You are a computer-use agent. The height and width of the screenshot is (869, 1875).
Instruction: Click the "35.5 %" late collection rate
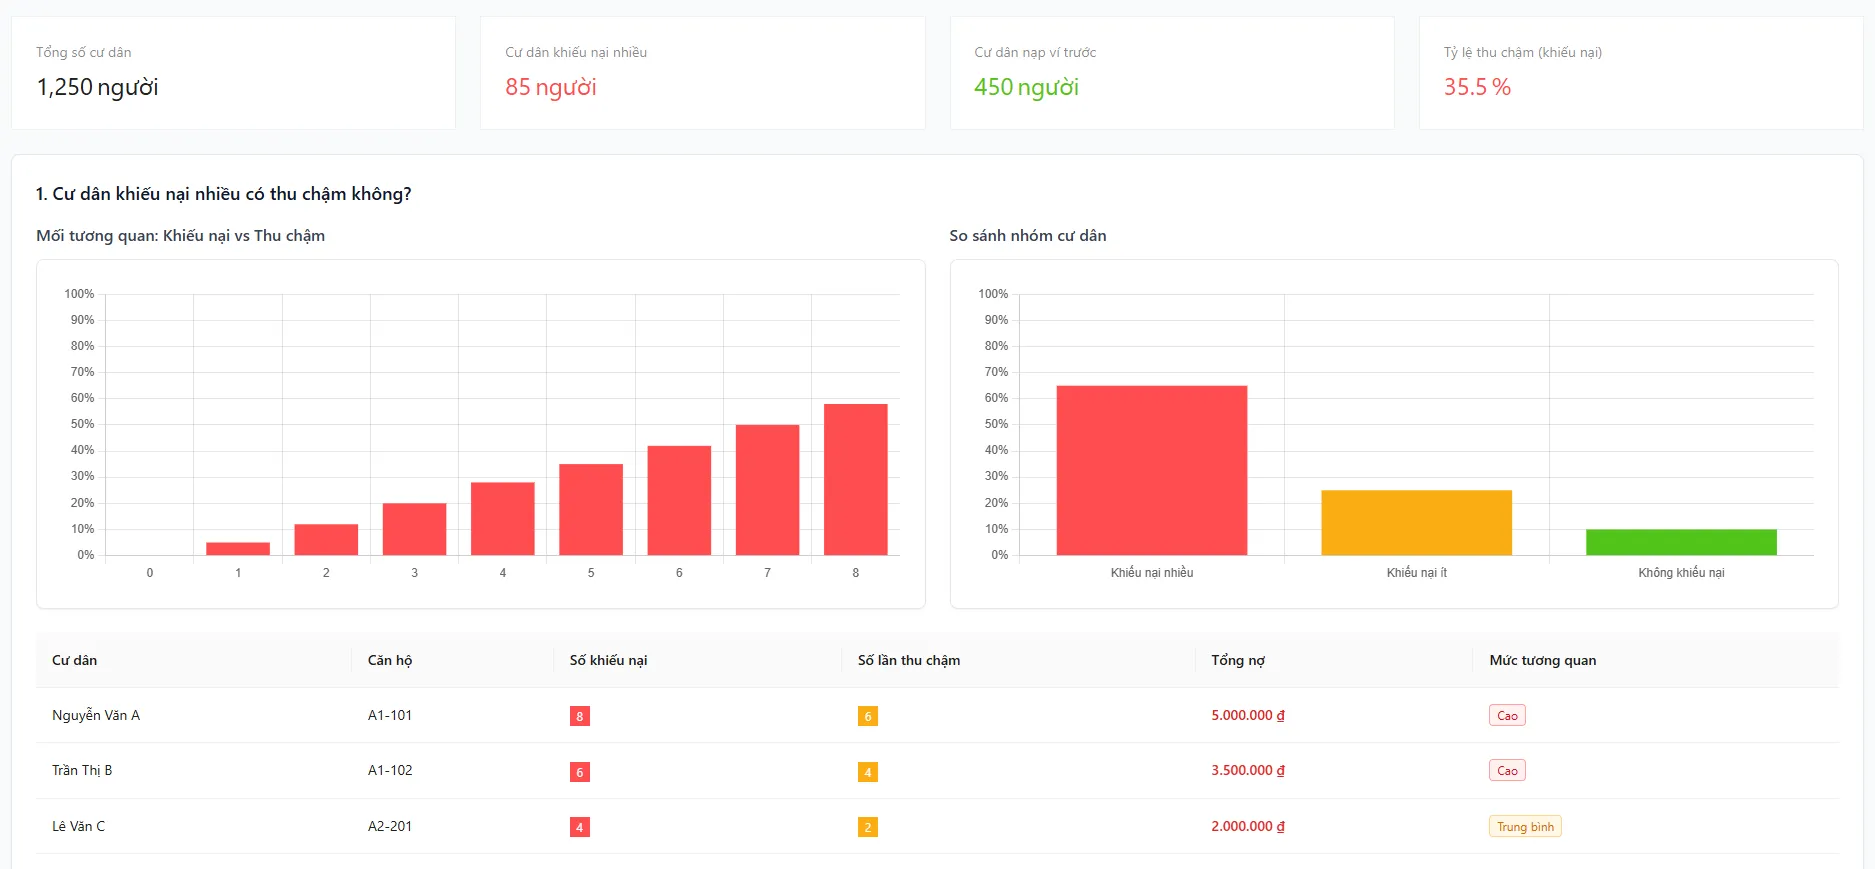(x=1477, y=87)
